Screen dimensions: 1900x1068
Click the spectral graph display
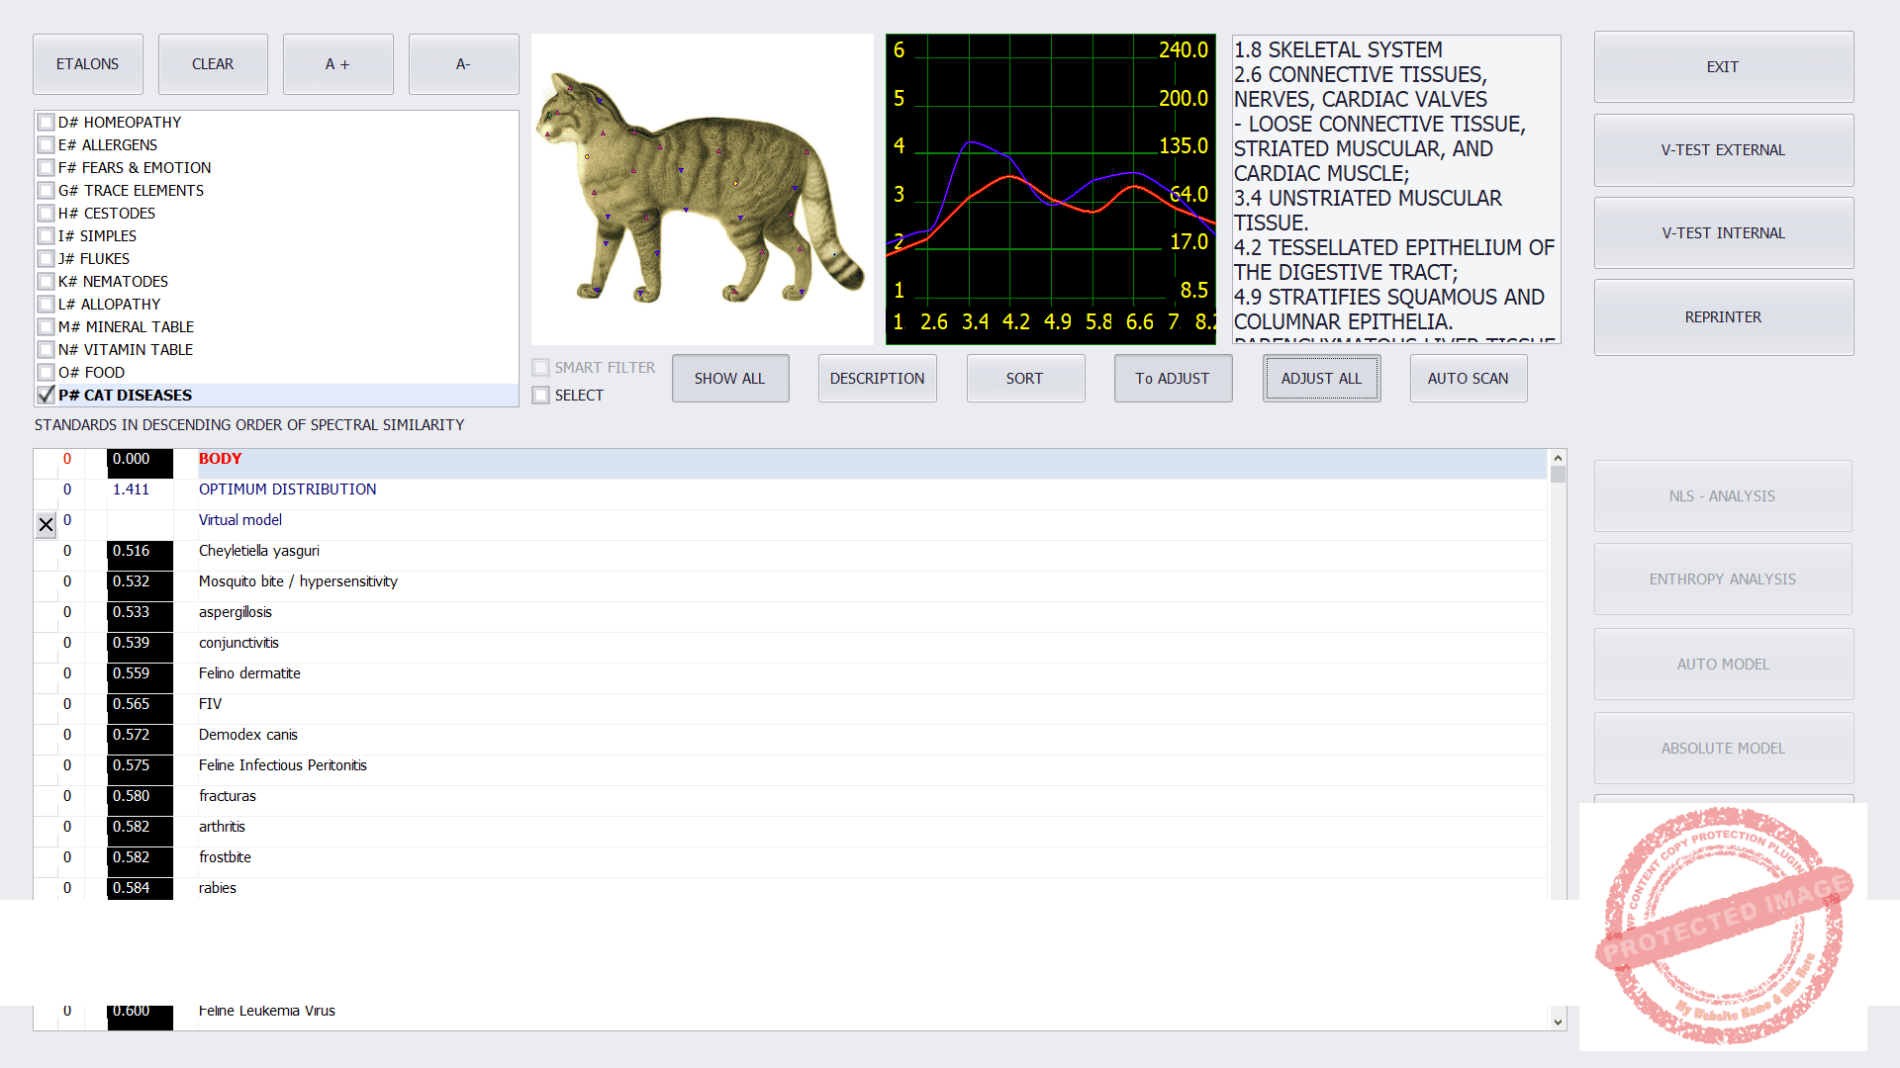coord(1050,190)
